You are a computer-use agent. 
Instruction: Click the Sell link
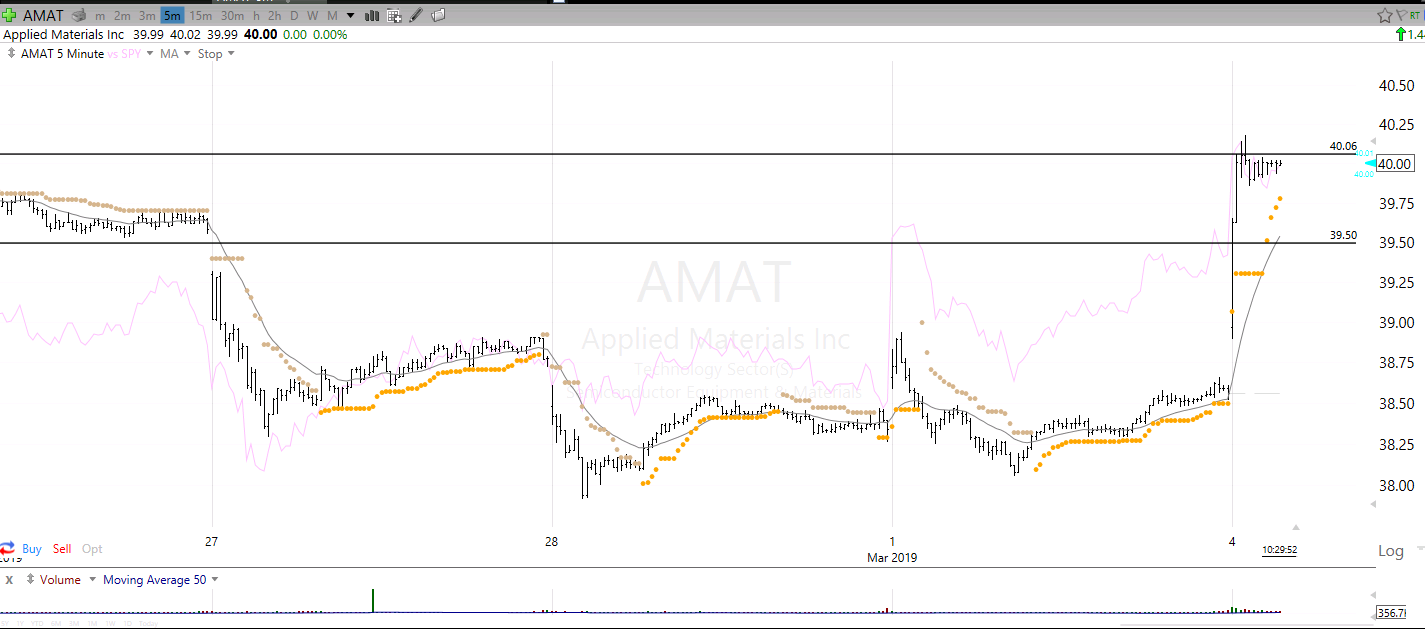coord(62,549)
